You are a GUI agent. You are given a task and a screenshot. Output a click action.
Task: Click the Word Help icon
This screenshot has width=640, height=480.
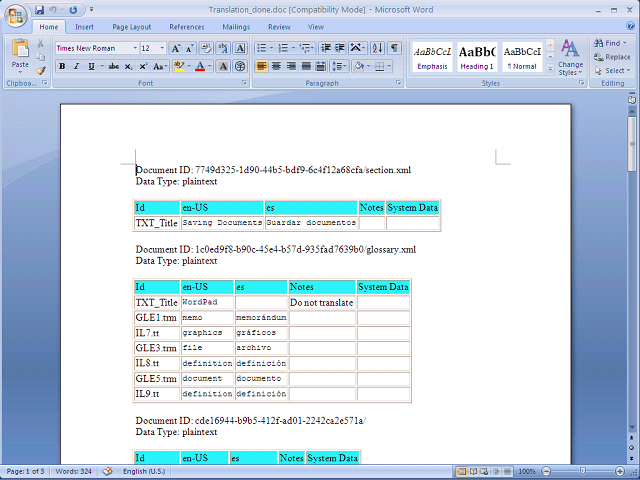[x=630, y=27]
